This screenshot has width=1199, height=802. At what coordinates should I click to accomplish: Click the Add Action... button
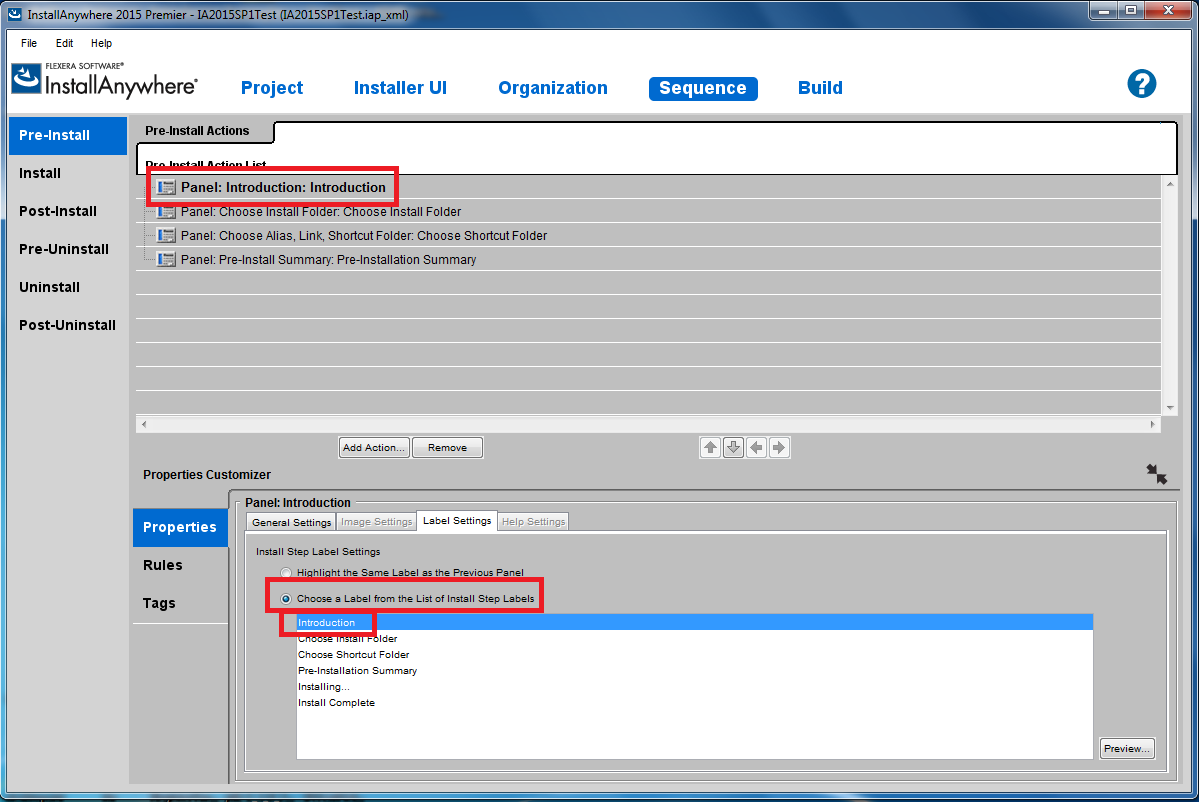pos(374,447)
